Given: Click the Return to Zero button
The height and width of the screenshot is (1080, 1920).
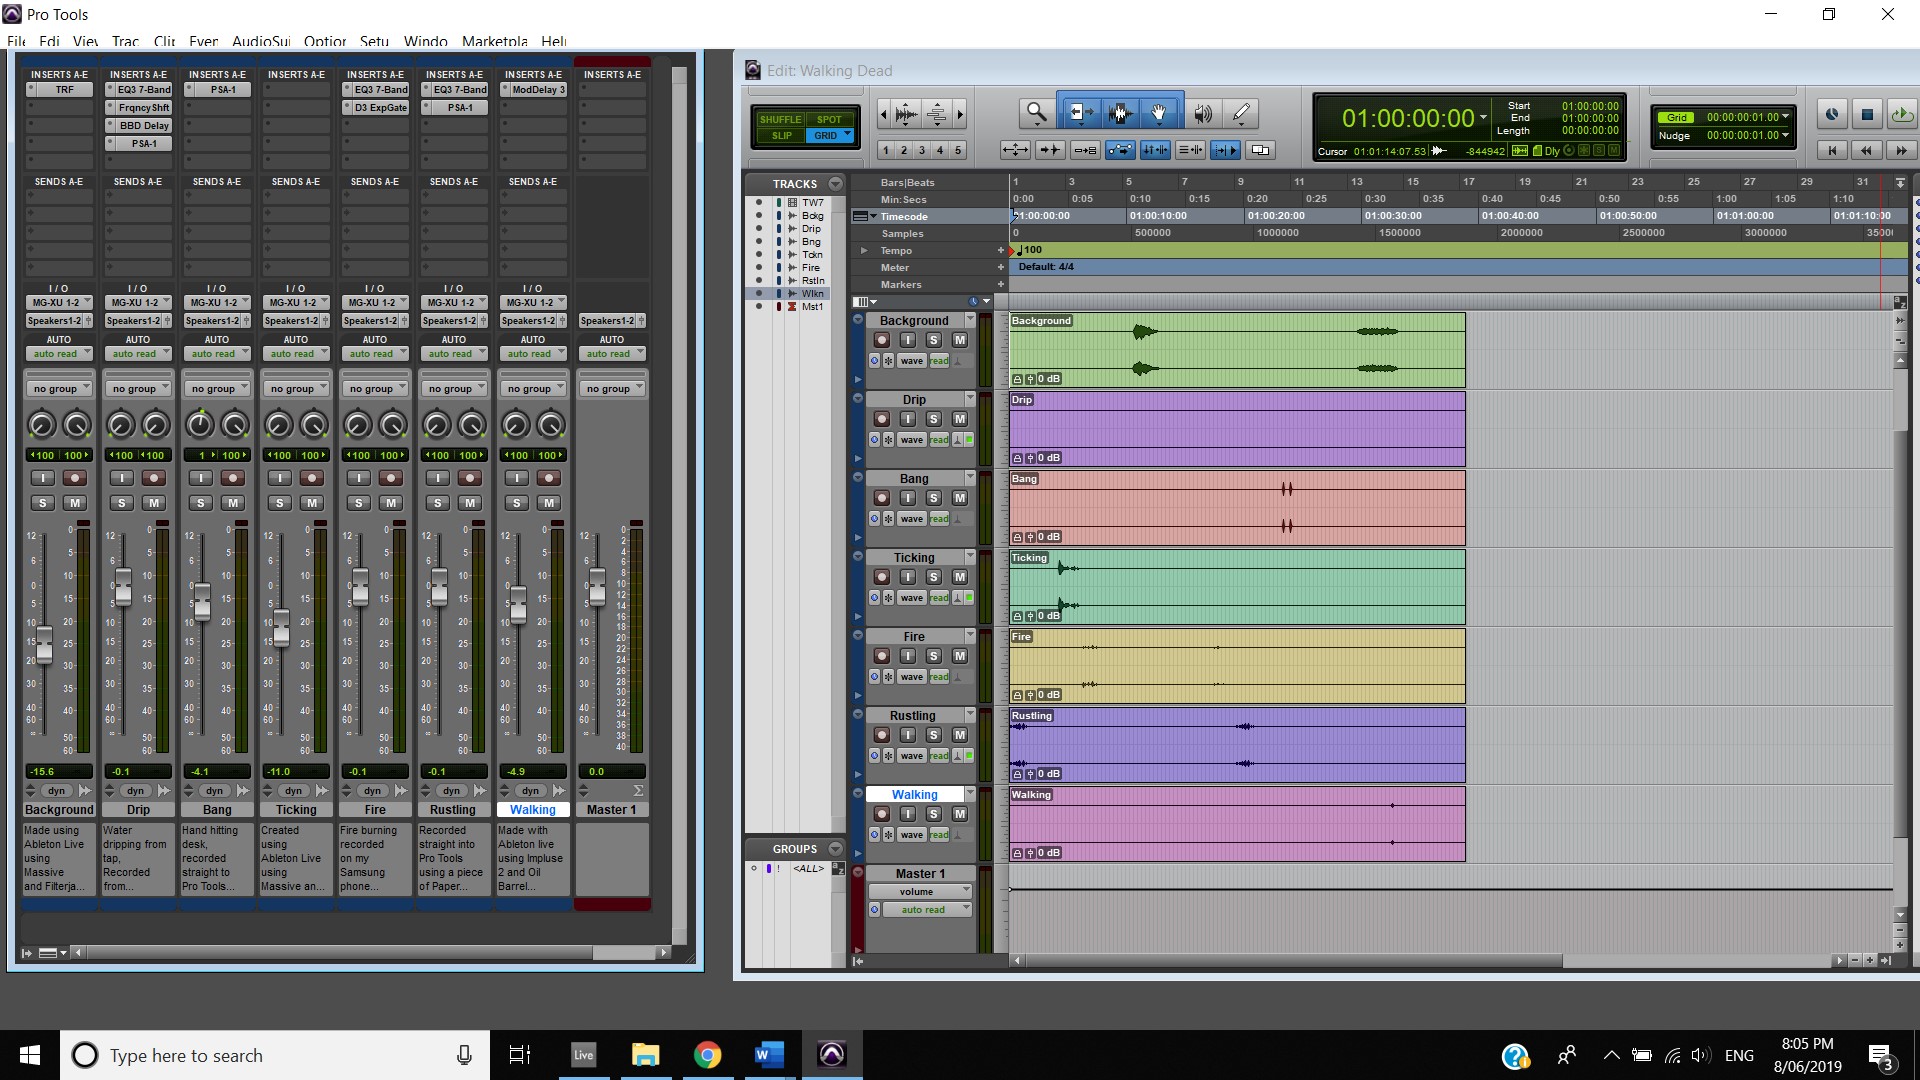Looking at the screenshot, I should coord(1832,150).
